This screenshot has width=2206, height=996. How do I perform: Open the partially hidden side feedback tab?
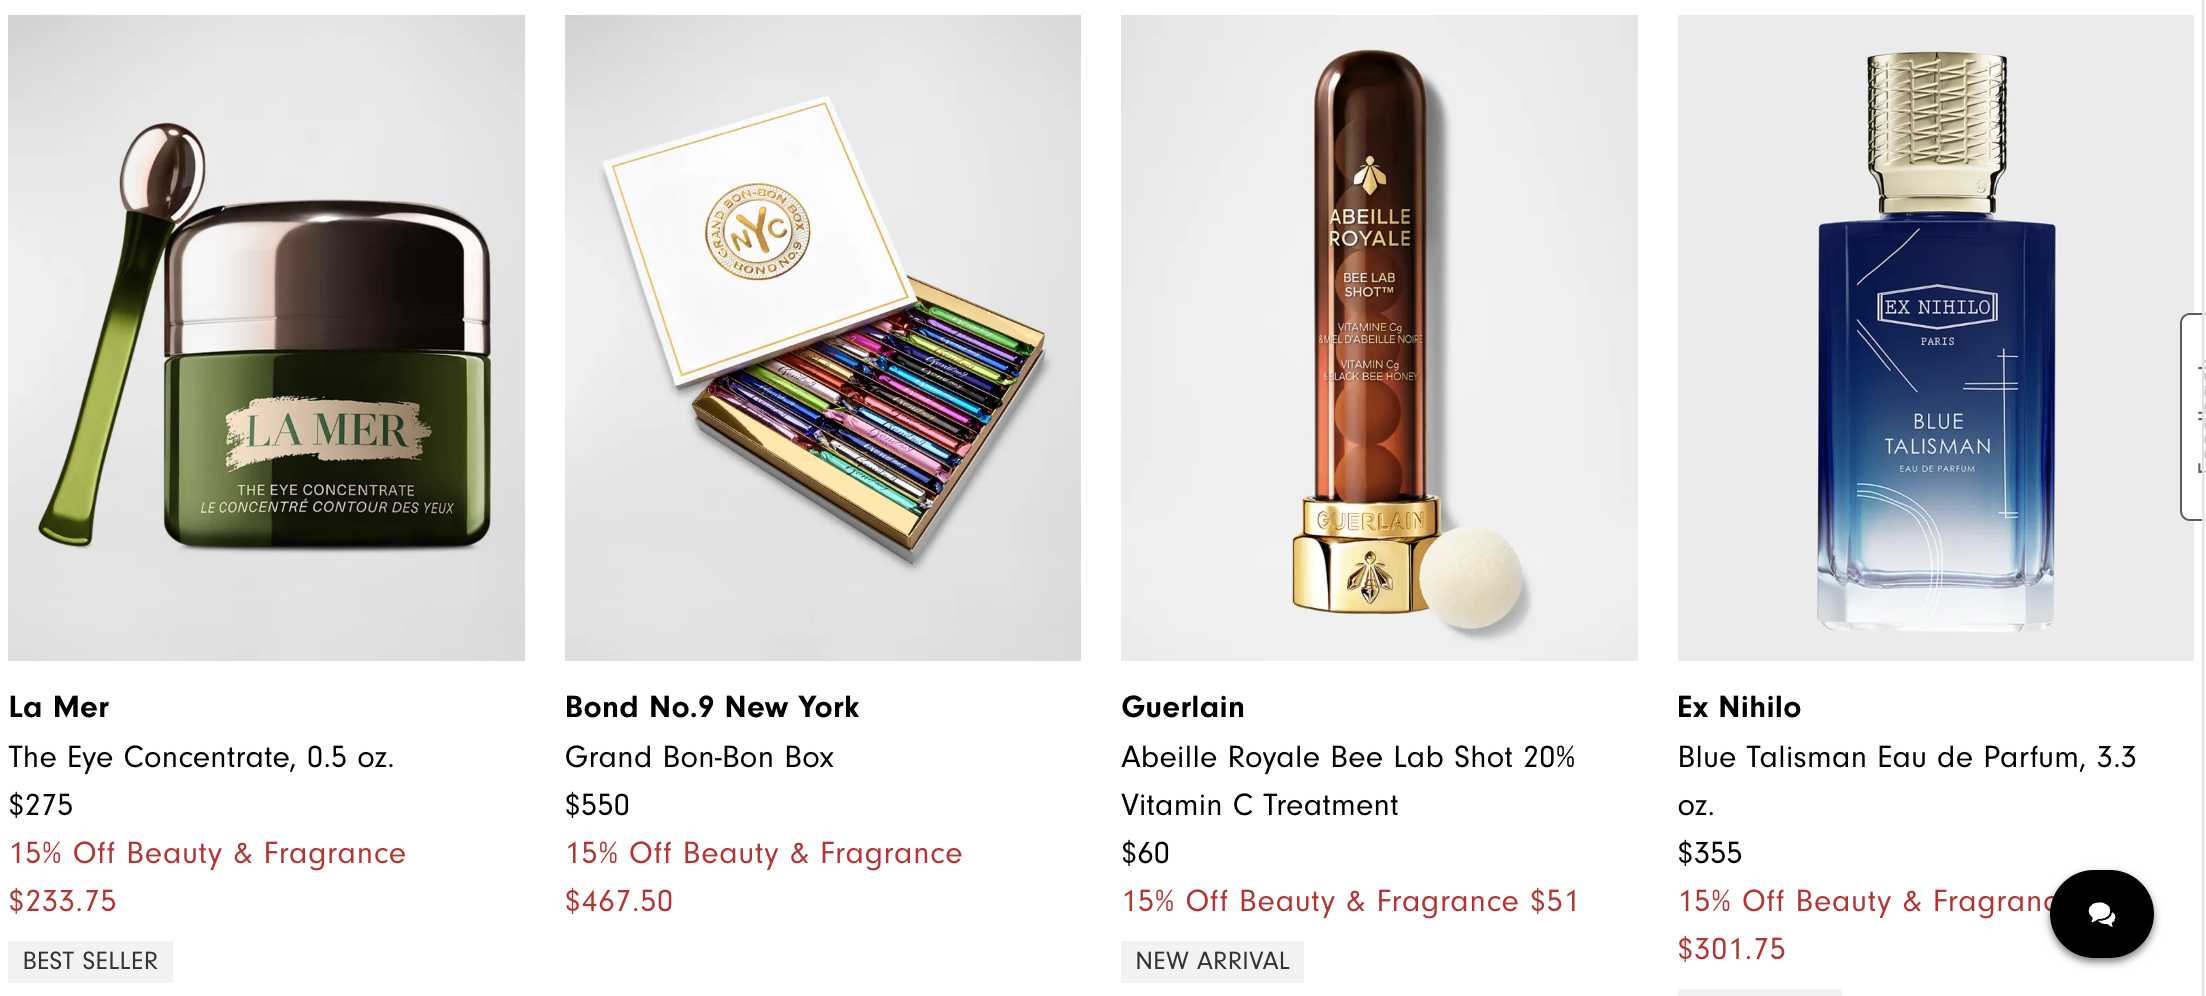[x=2194, y=417]
